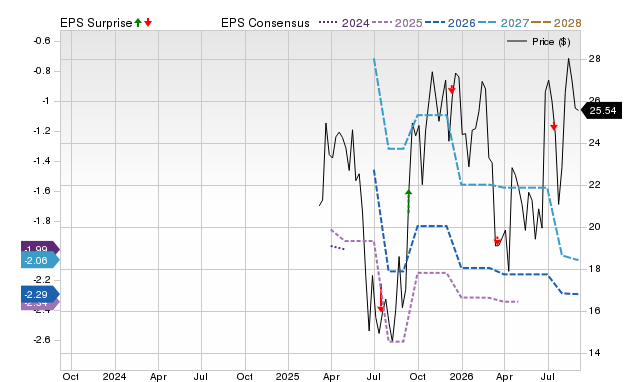Click the -0.6 left axis label
Image resolution: width=640 pixels, height=382 pixels.
(42, 41)
